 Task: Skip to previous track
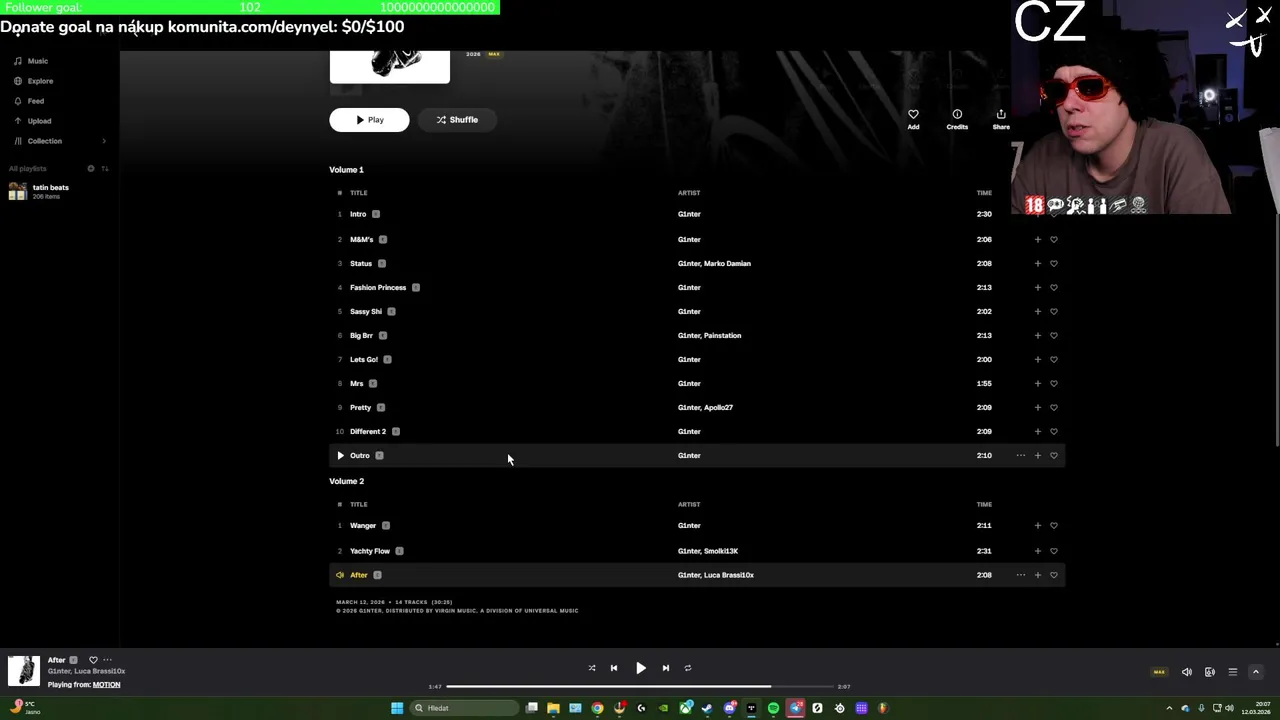coord(614,668)
